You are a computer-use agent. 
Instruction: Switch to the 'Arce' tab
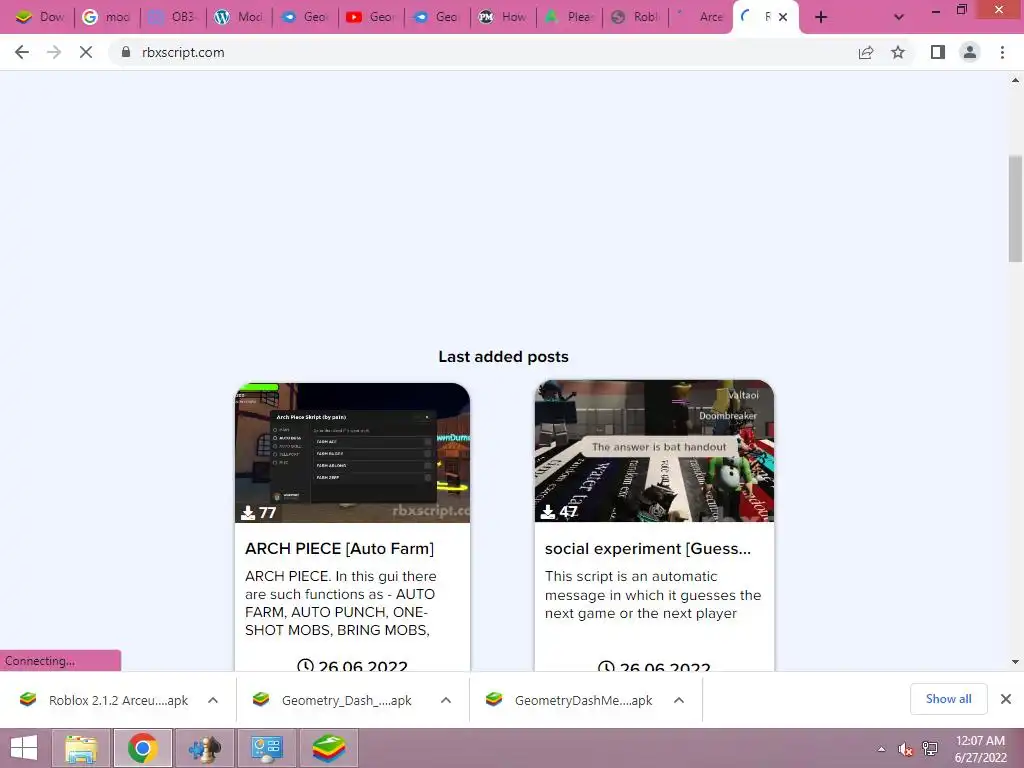click(701, 17)
